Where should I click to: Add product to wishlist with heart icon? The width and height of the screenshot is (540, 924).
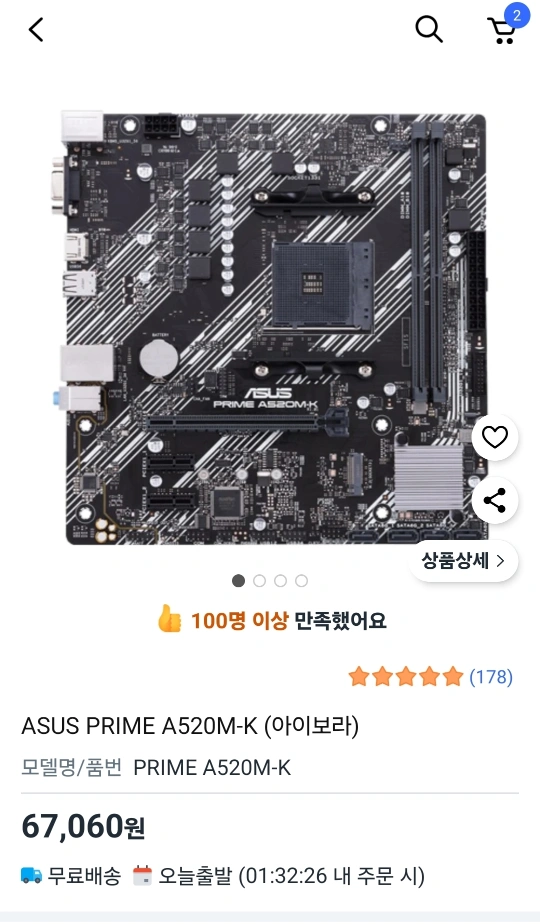coord(495,437)
